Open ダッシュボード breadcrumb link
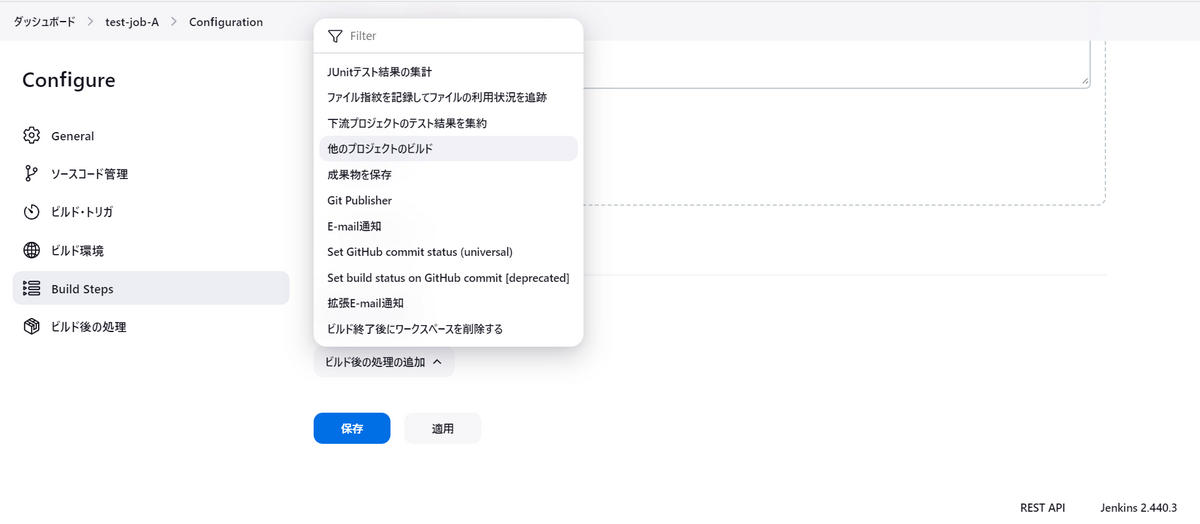Image resolution: width=1200 pixels, height=524 pixels. click(44, 21)
